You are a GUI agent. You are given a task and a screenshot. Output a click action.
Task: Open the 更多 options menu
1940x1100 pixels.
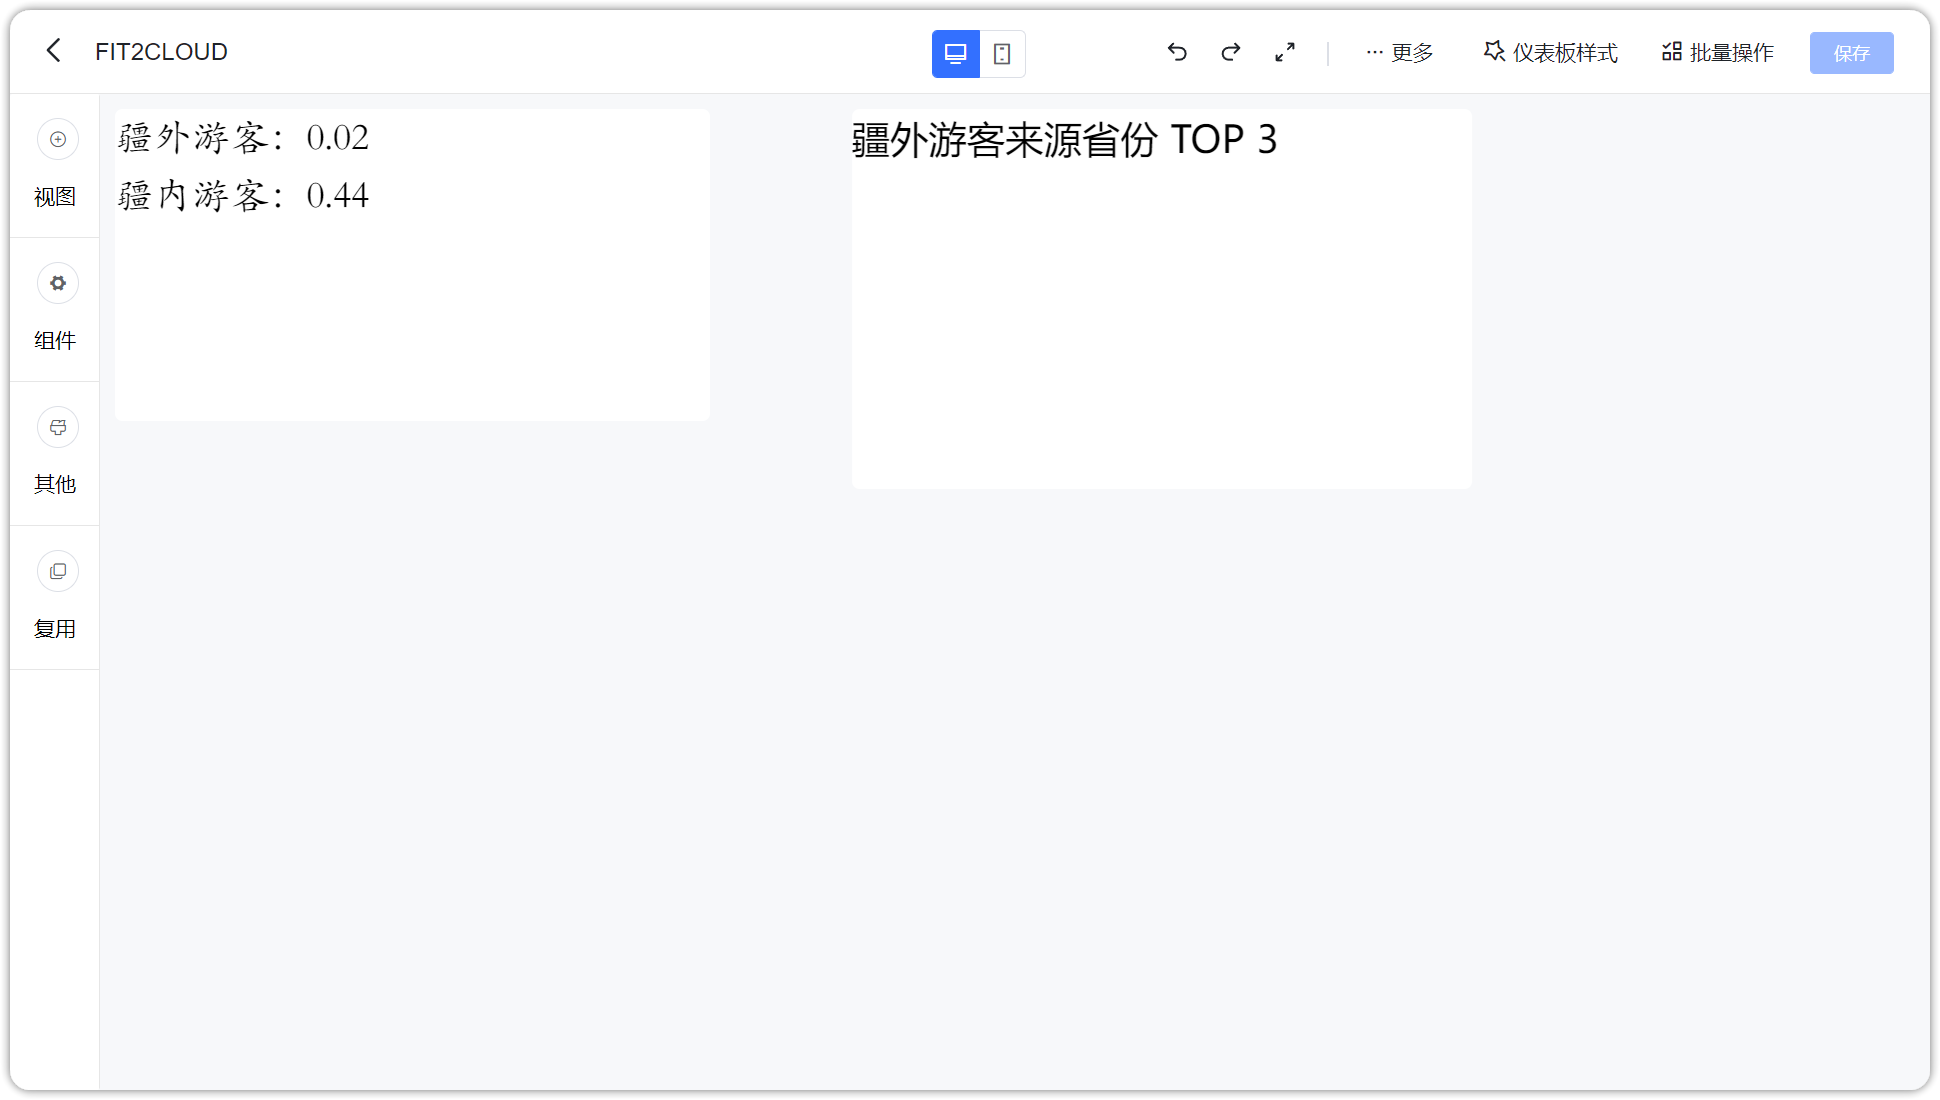point(1400,53)
